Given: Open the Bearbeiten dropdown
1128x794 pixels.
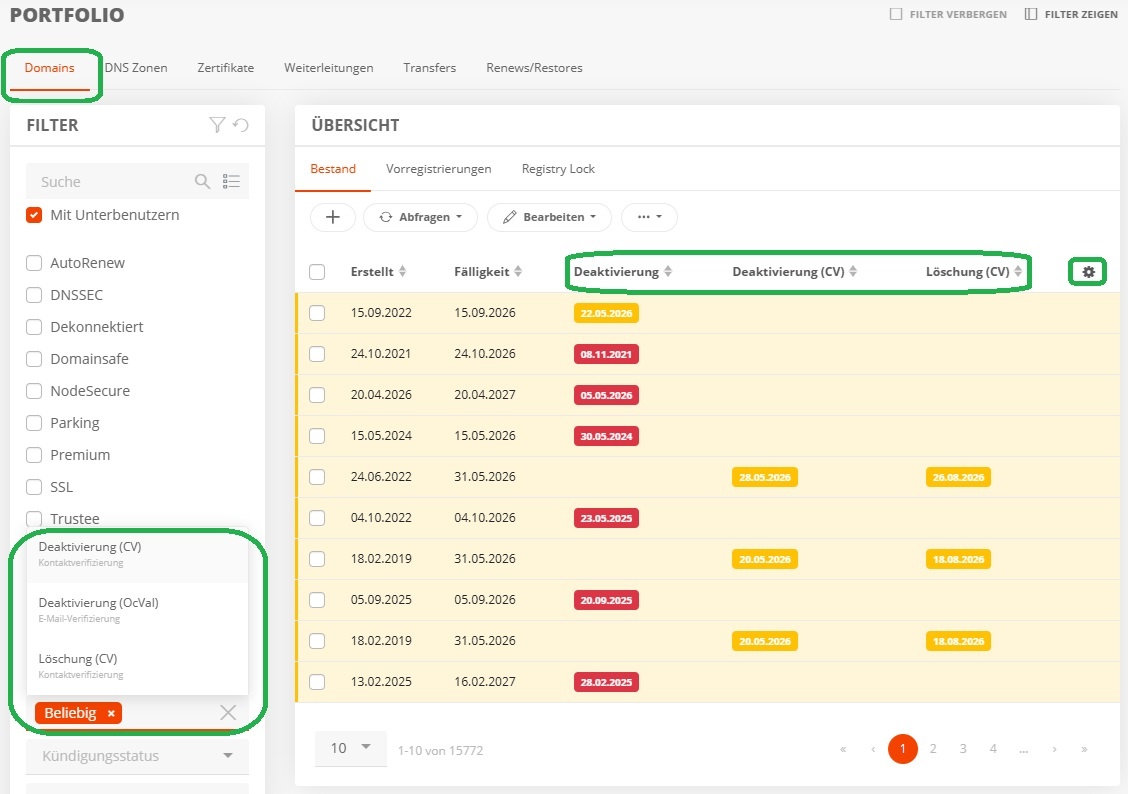Looking at the screenshot, I should coord(549,217).
